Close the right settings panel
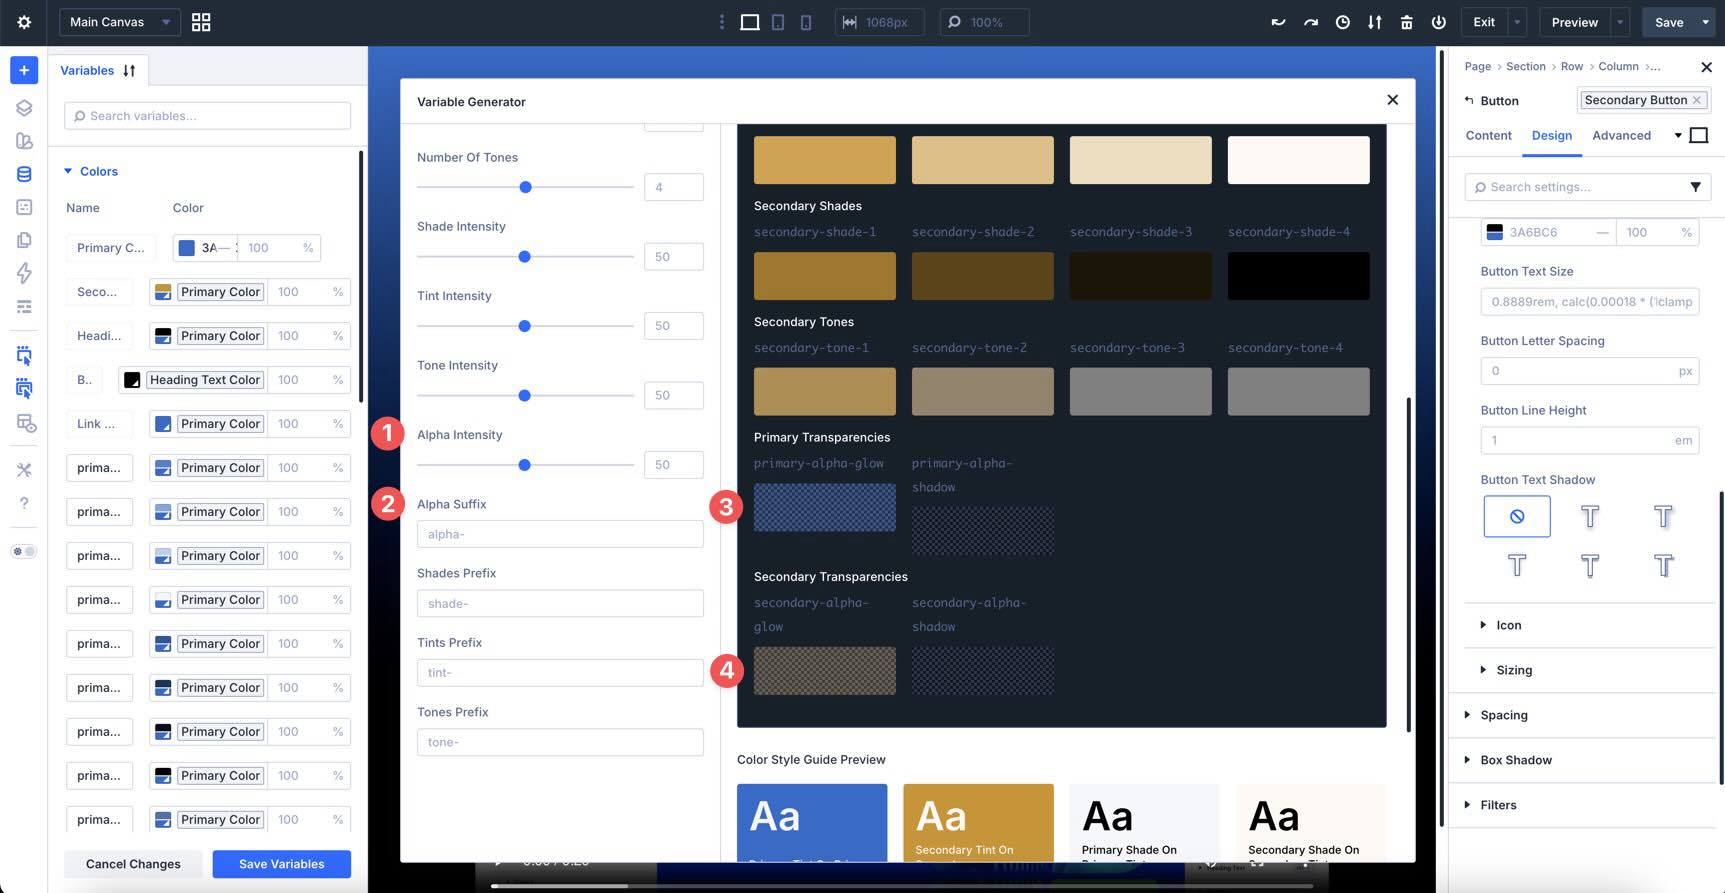 click(1706, 67)
